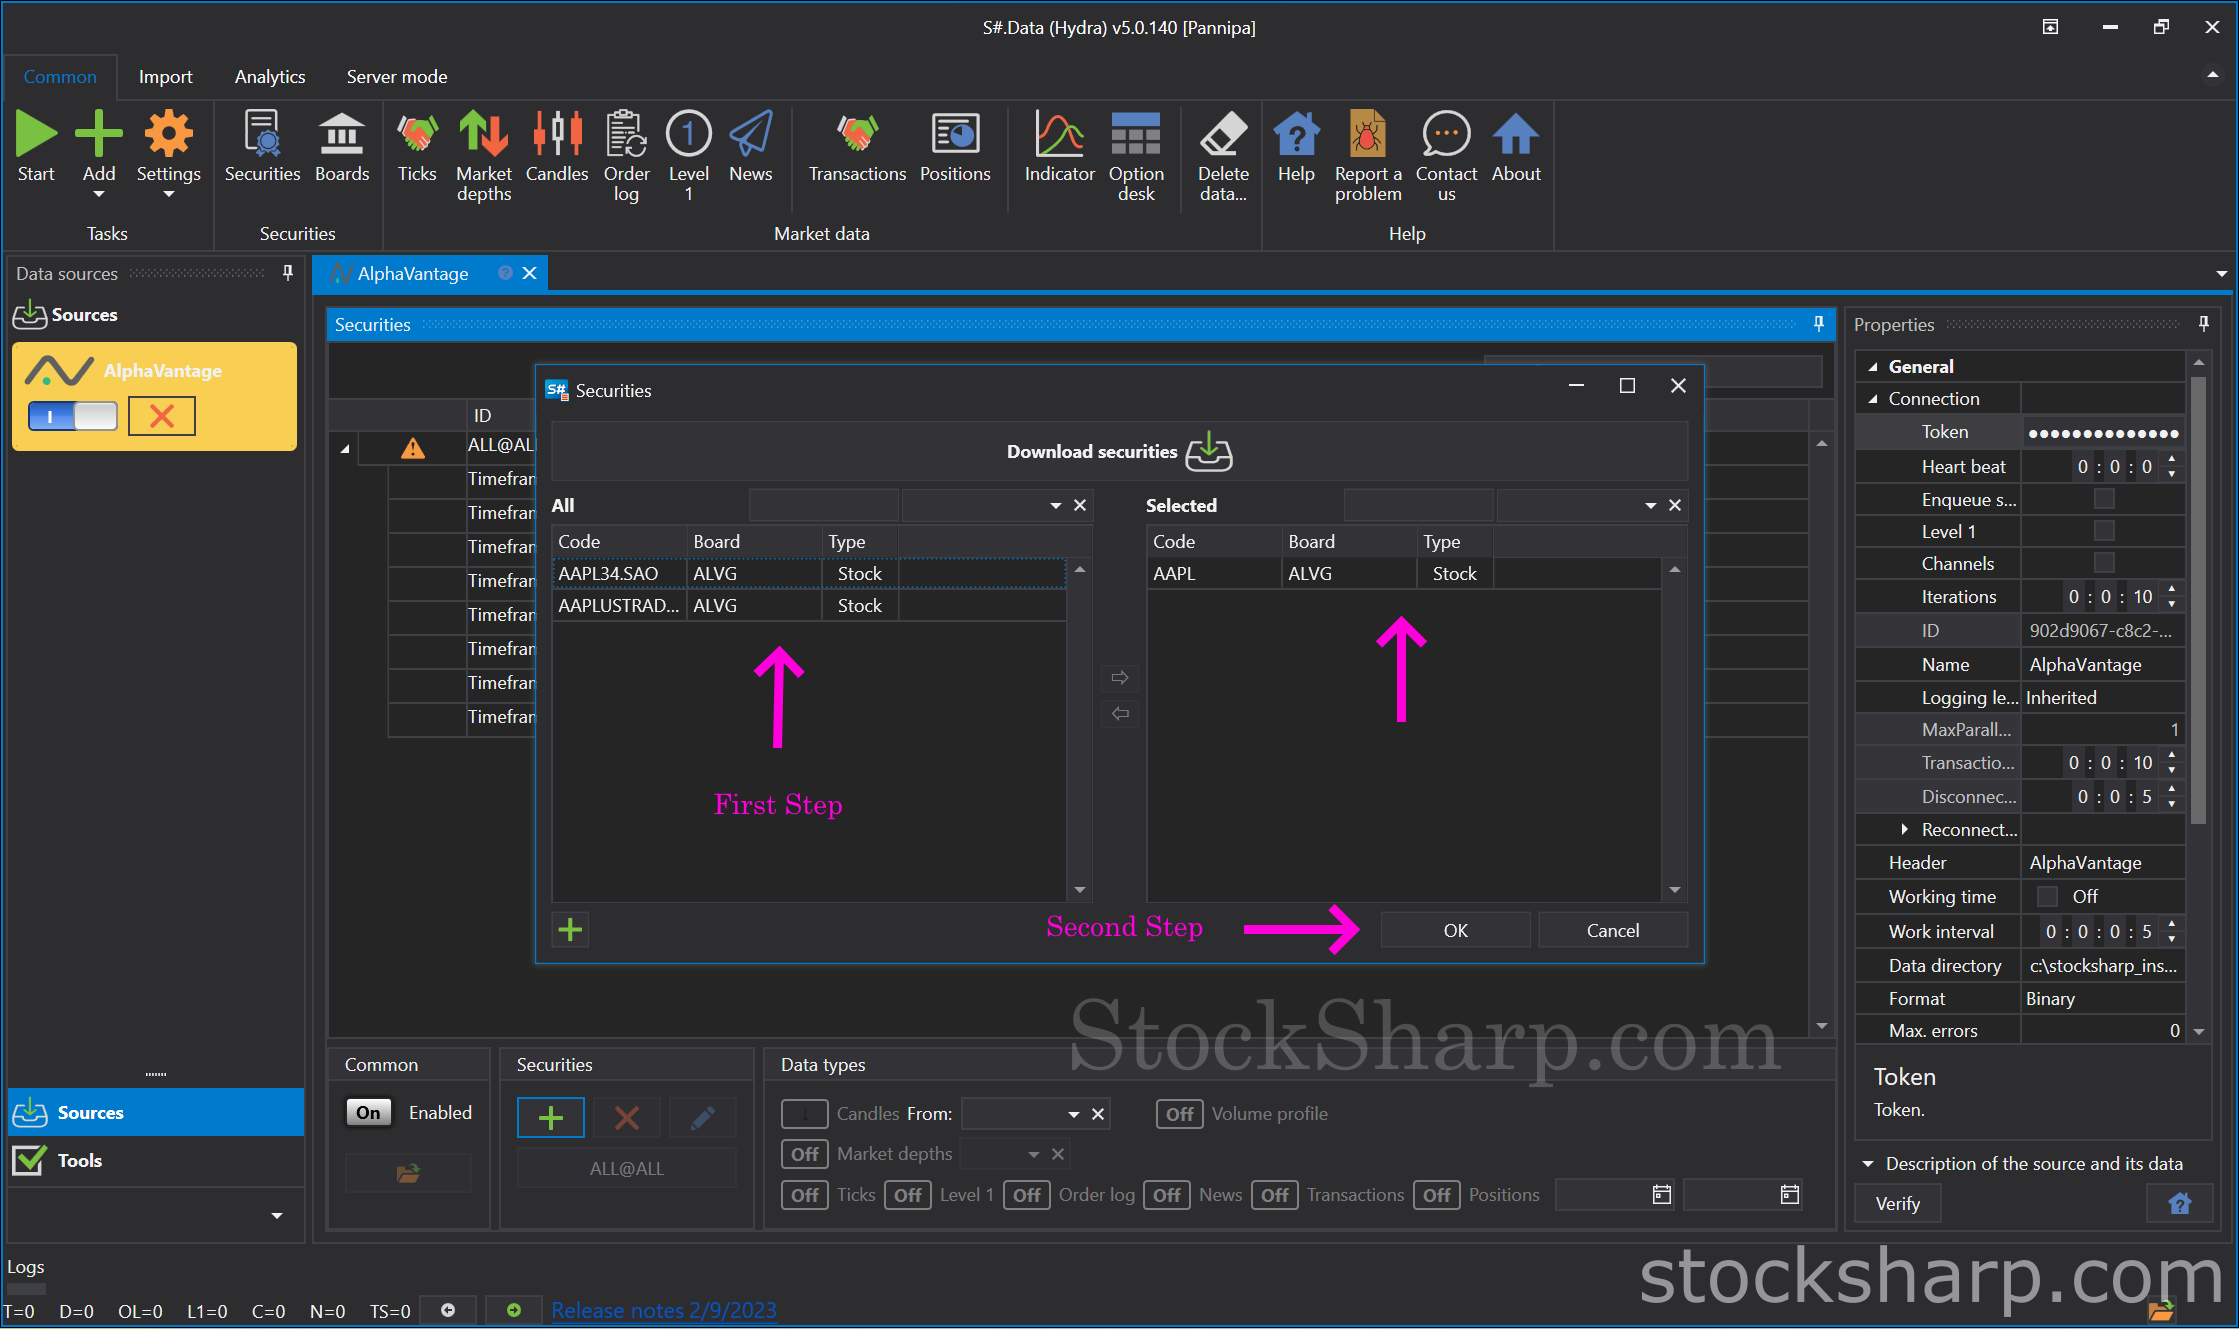Remove AlphaVantage source with red X

tap(162, 416)
